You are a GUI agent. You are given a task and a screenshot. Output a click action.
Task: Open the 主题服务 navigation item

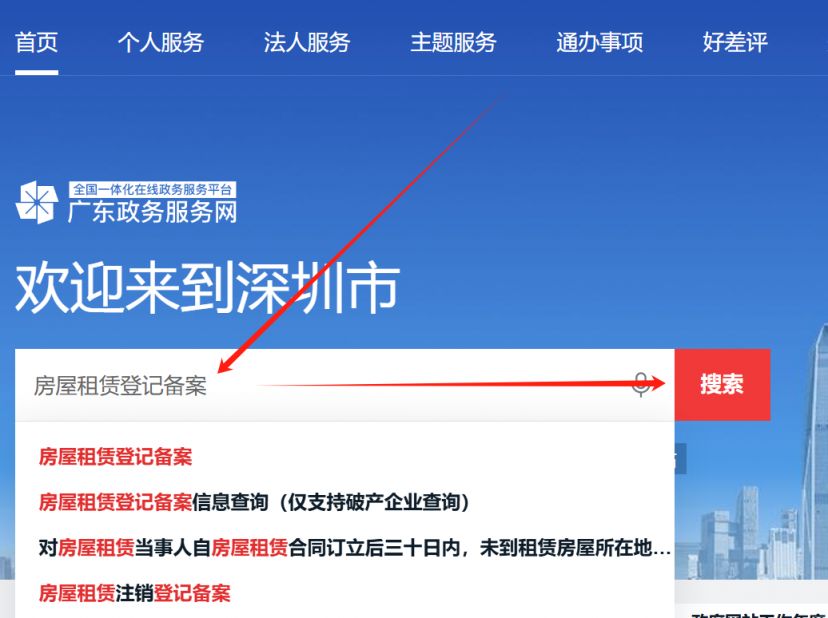[x=453, y=42]
